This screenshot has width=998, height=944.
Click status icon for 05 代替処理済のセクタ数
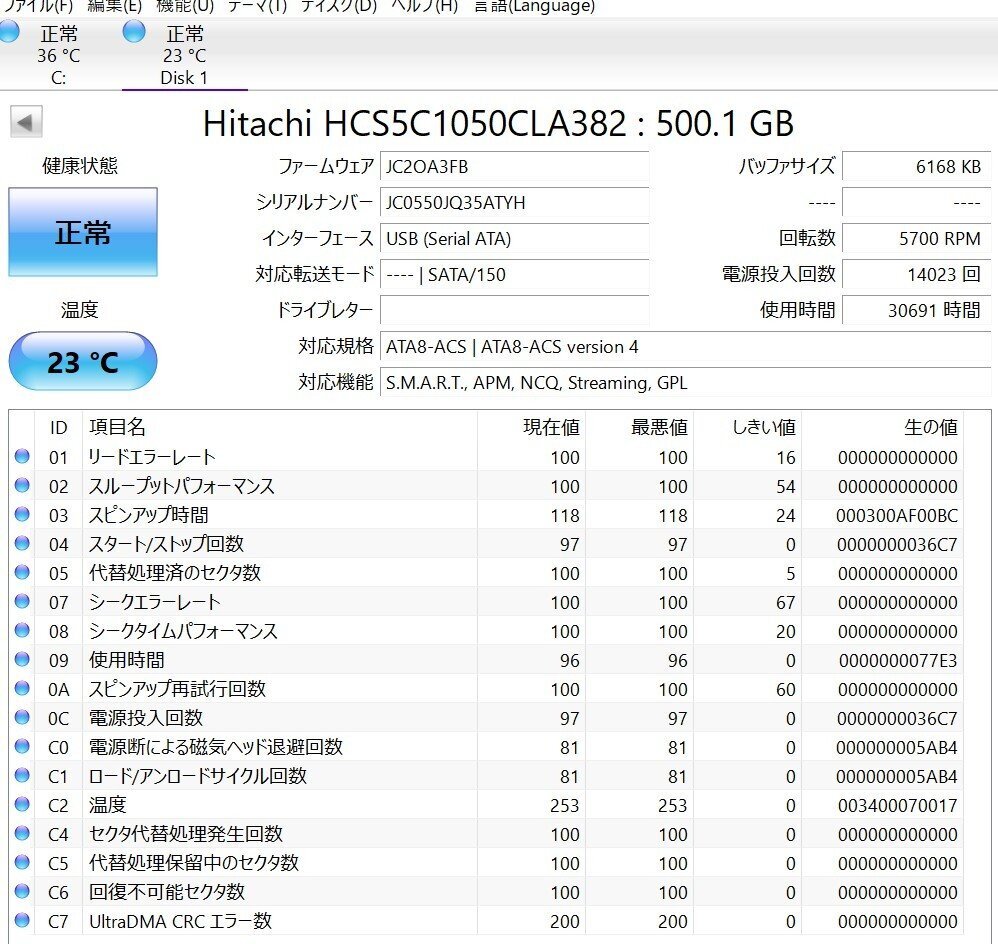(22, 572)
